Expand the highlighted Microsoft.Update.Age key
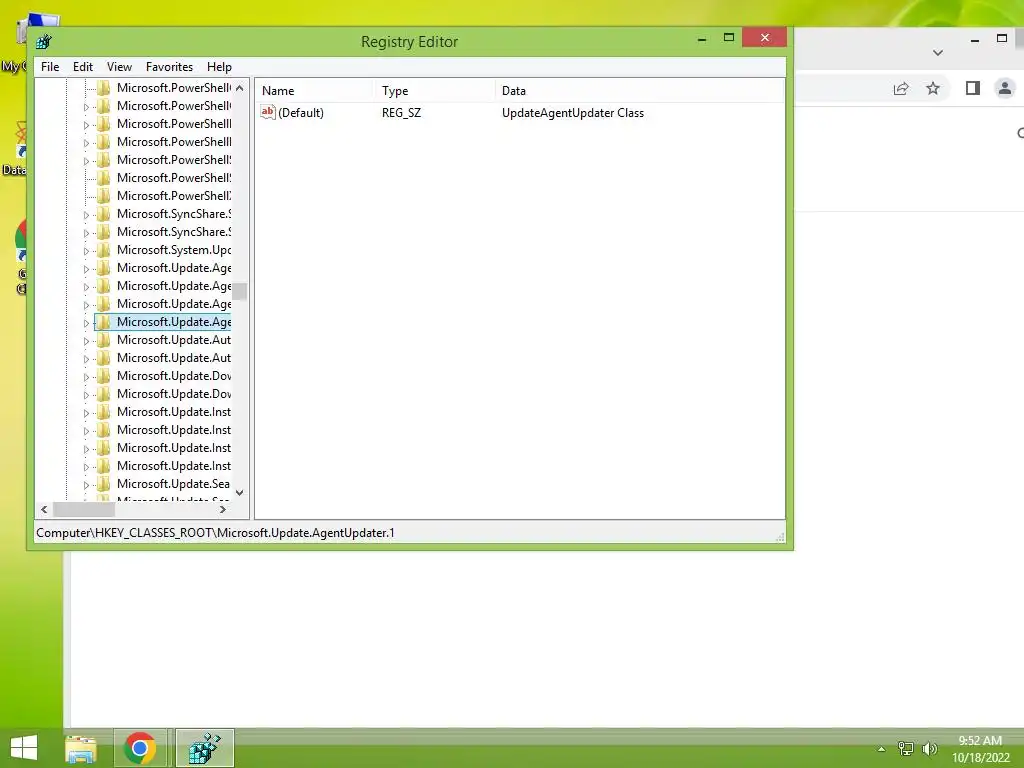 point(86,323)
